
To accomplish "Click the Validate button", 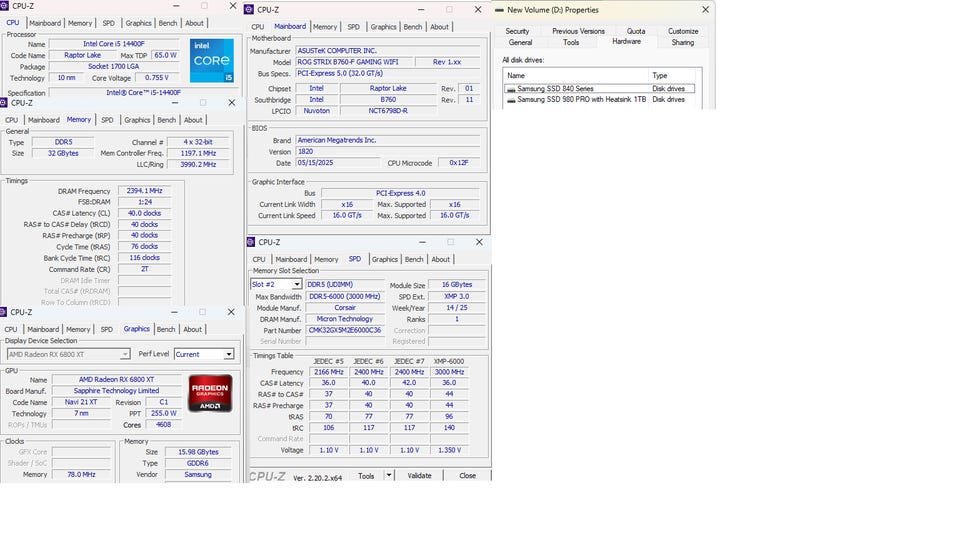I will point(419,475).
